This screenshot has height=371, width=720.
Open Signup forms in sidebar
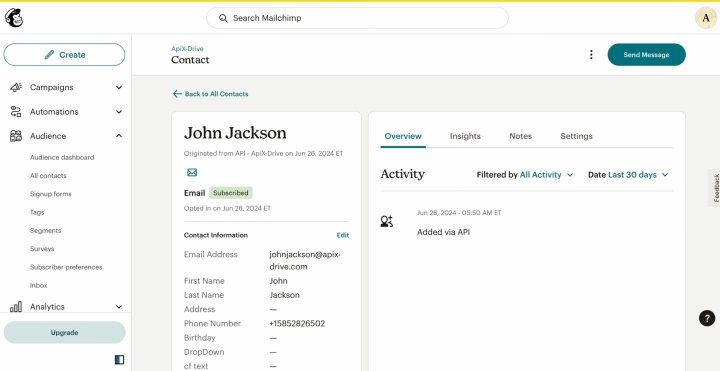[x=51, y=194]
